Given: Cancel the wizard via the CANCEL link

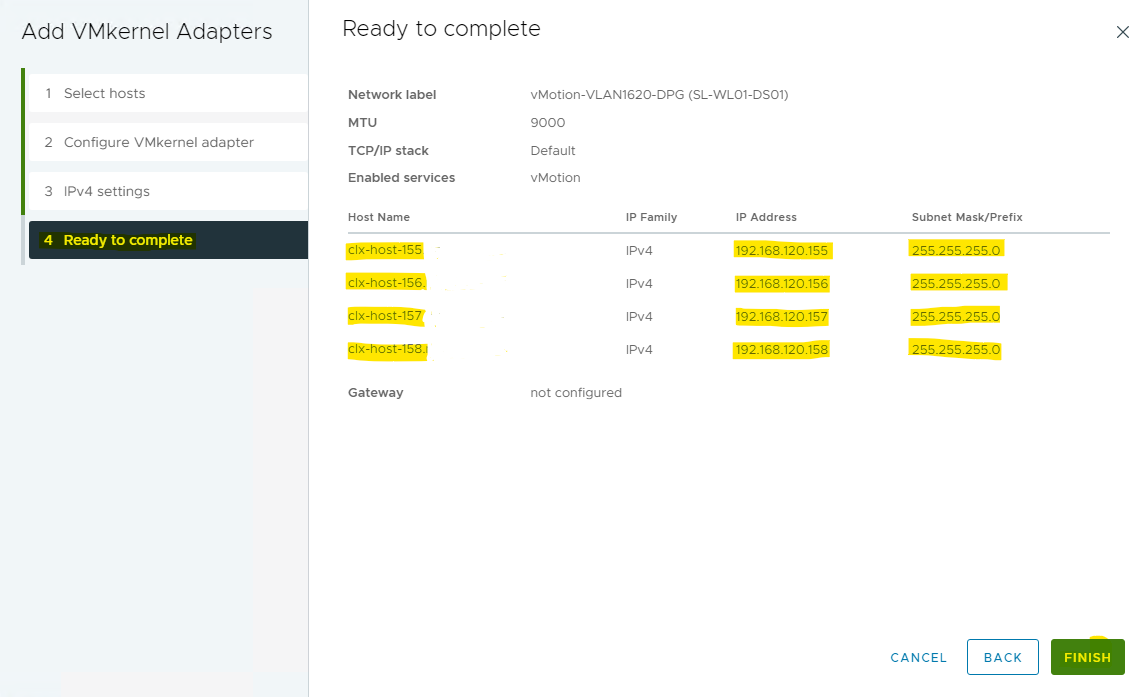Looking at the screenshot, I should coord(918,657).
